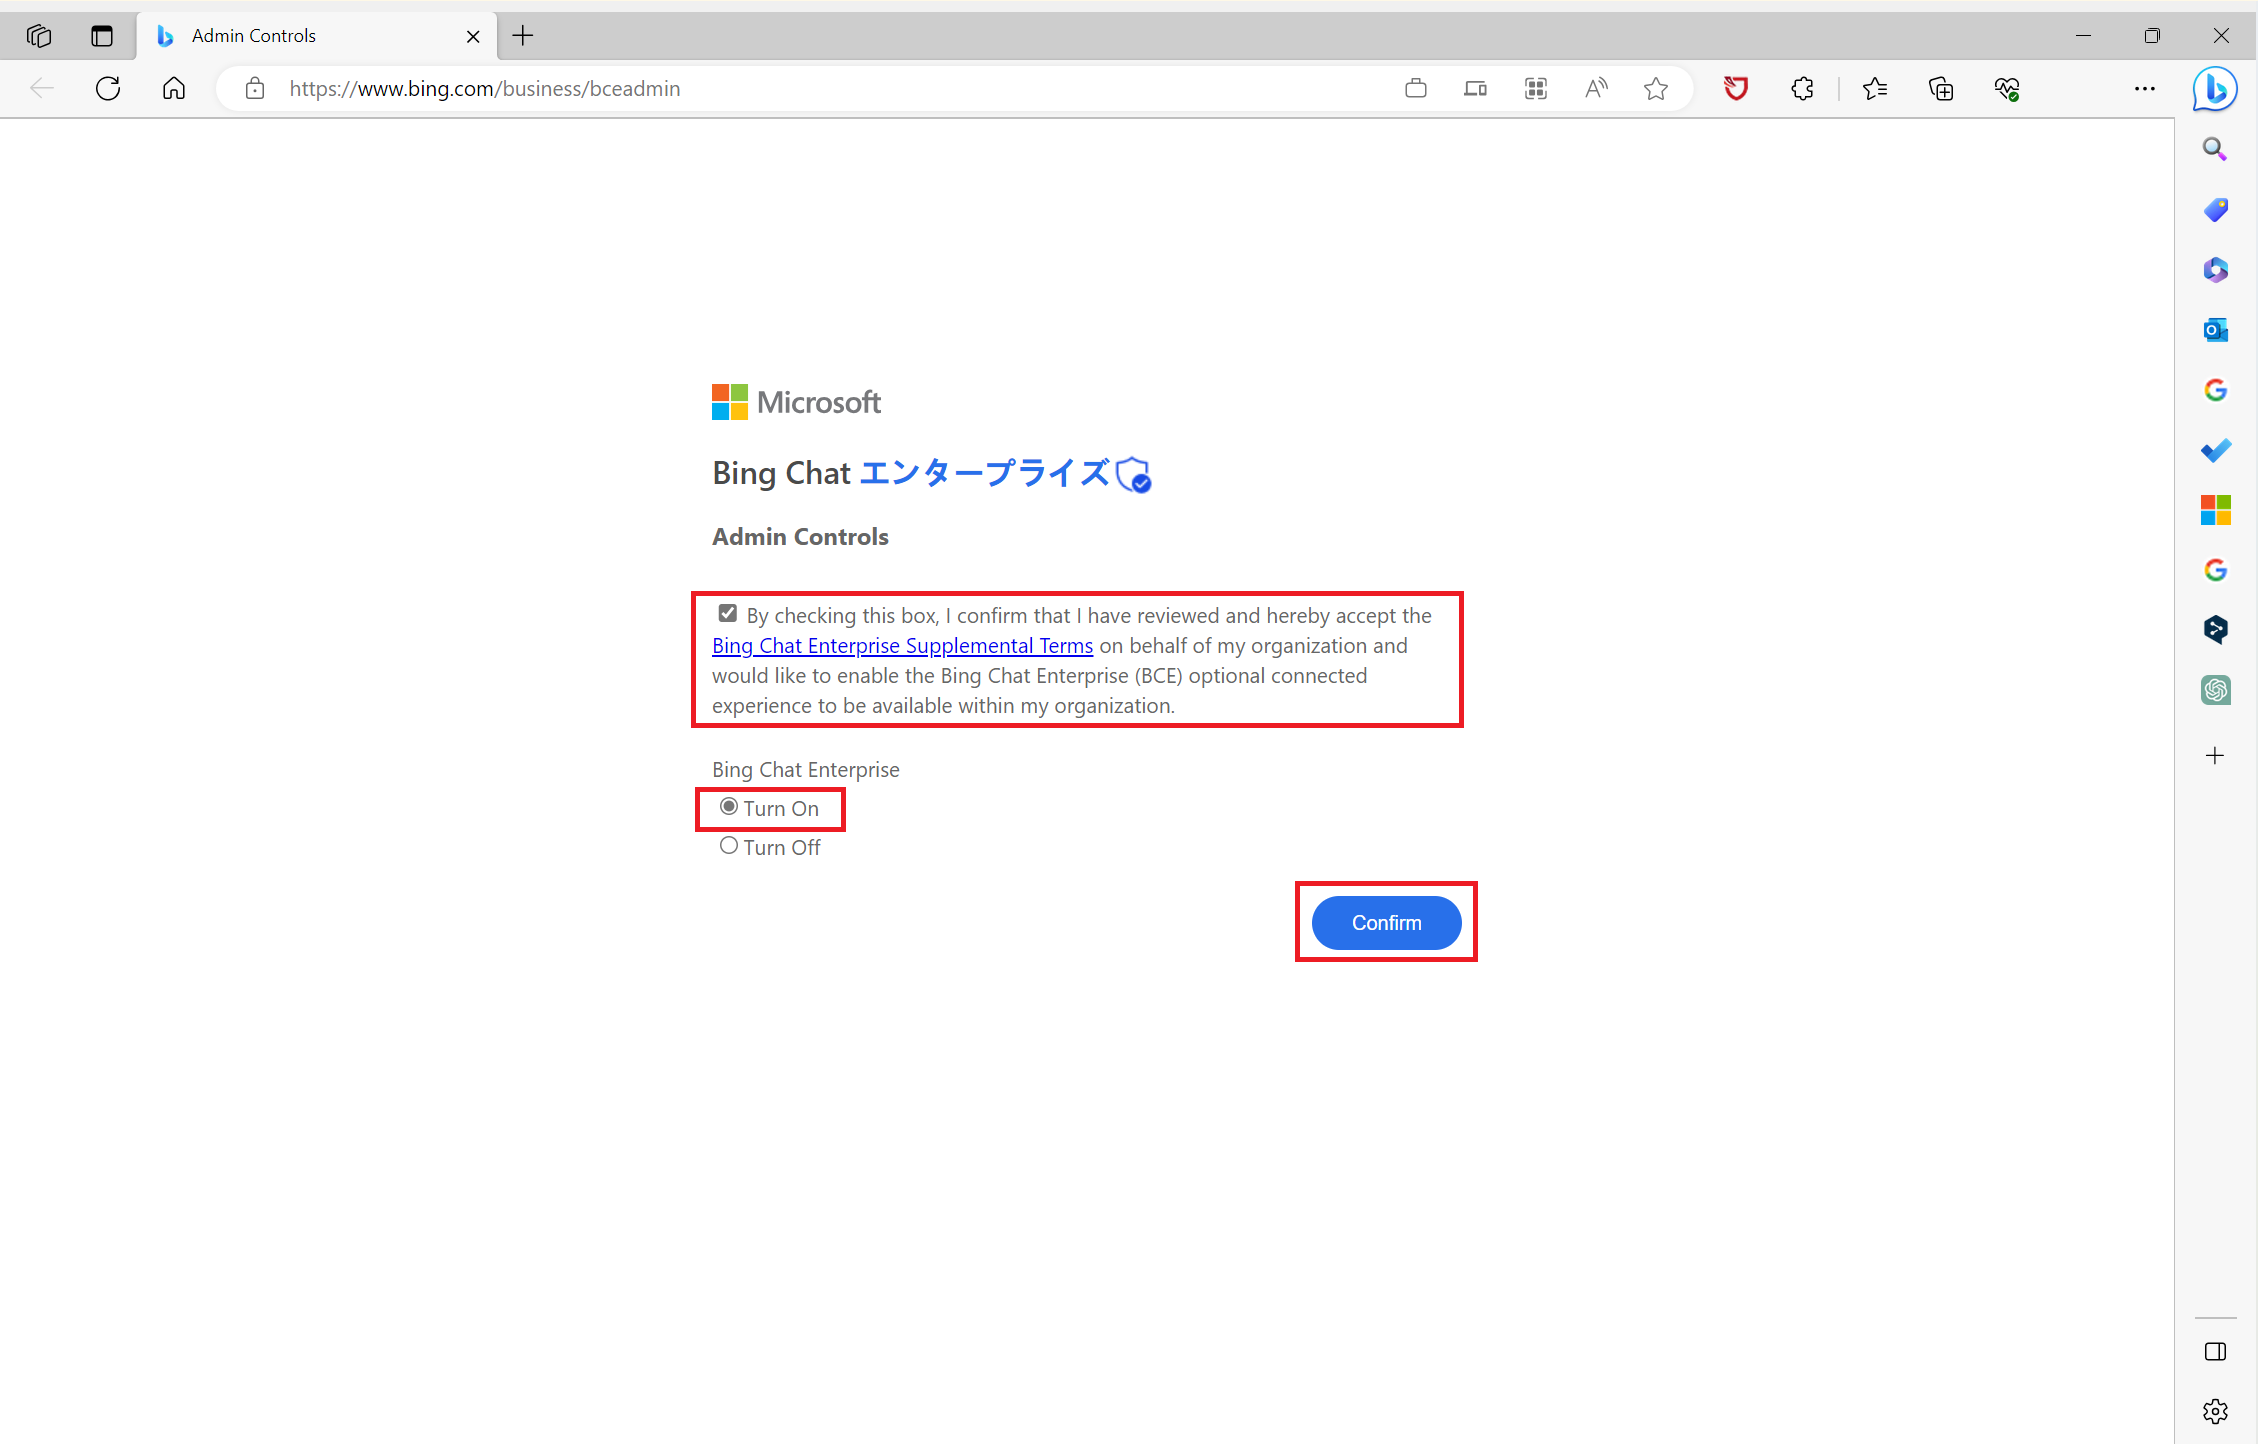Image resolution: width=2260 pixels, height=1446 pixels.
Task: View site information lock icon
Action: click(x=255, y=88)
